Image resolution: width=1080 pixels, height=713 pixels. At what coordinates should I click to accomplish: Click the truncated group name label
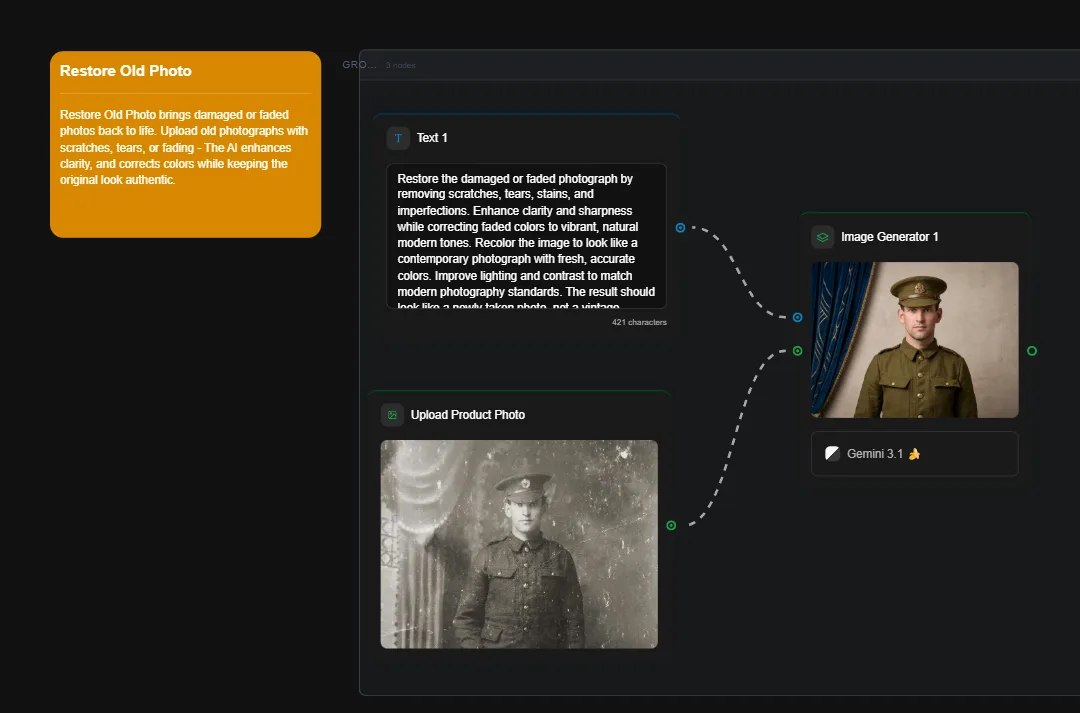click(x=359, y=65)
